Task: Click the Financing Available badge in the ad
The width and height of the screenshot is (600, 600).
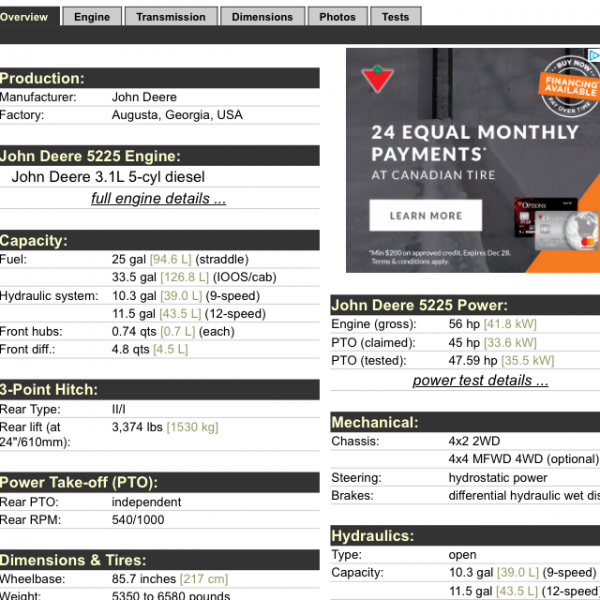Action: pos(571,86)
